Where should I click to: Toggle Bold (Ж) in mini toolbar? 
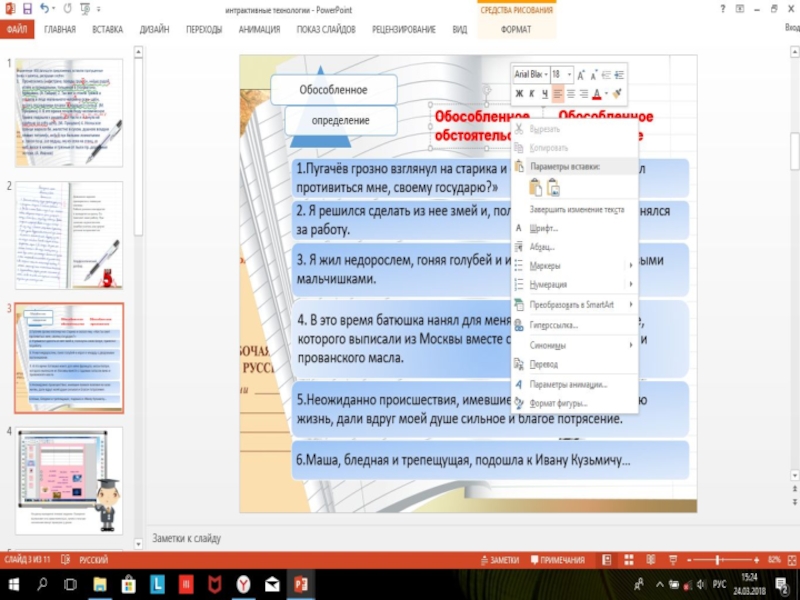[x=519, y=93]
